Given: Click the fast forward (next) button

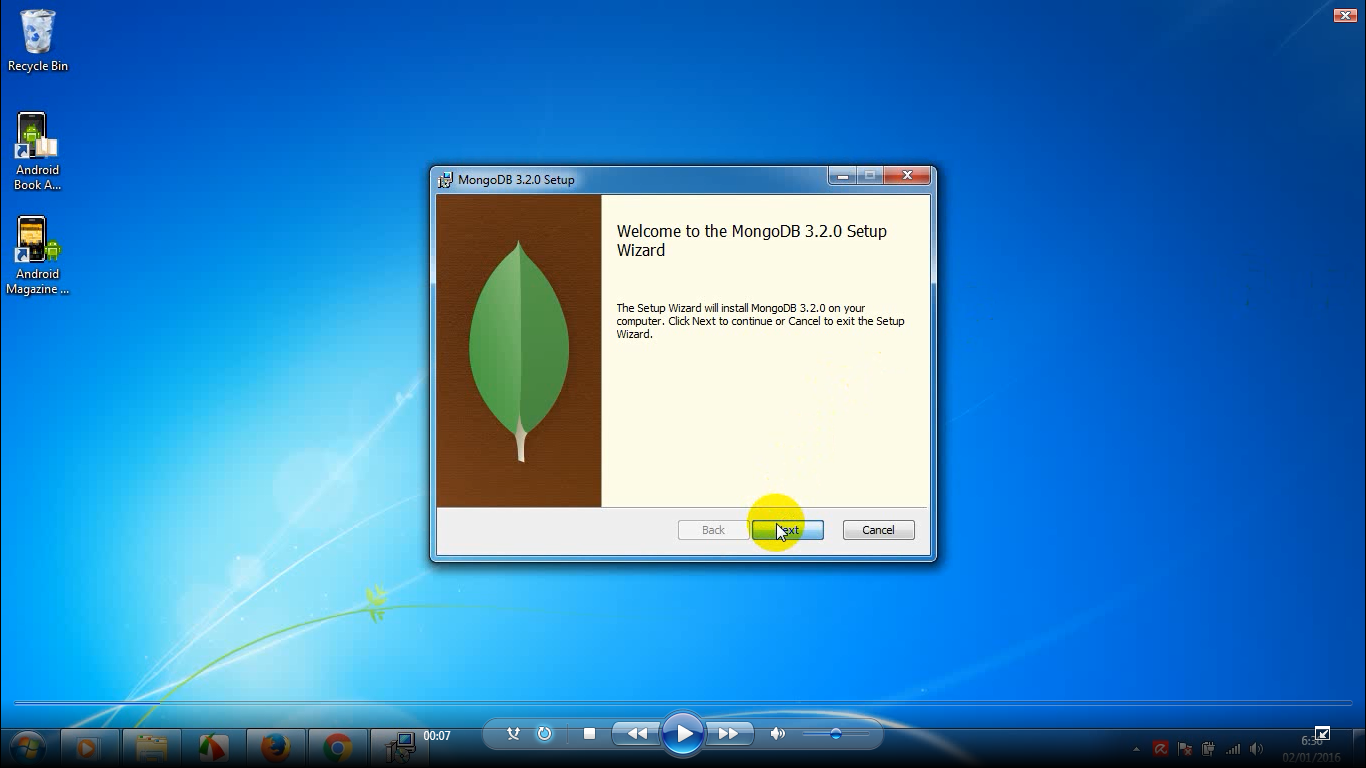Looking at the screenshot, I should pyautogui.click(x=729, y=734).
